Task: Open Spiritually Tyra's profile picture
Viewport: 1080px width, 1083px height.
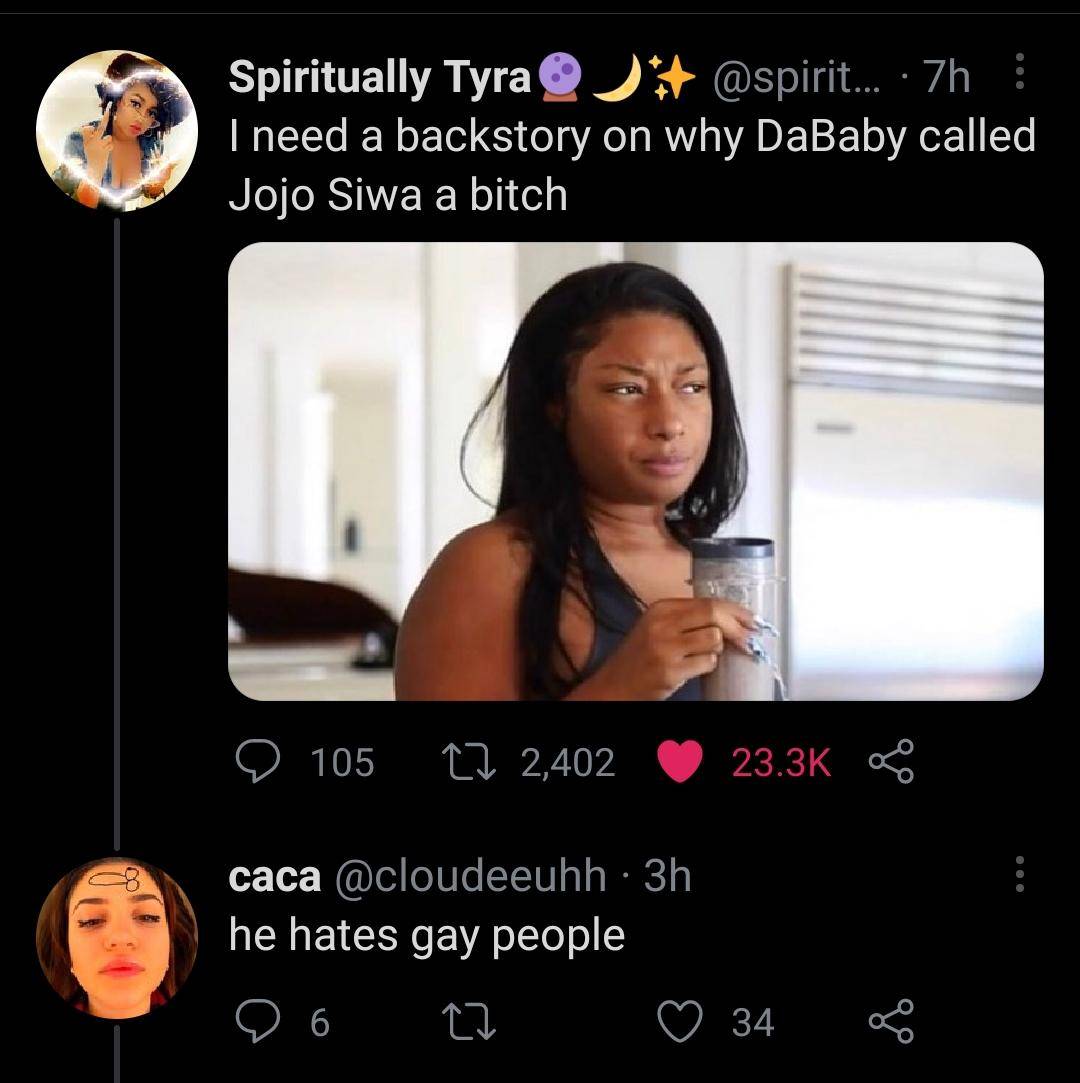Action: [117, 131]
